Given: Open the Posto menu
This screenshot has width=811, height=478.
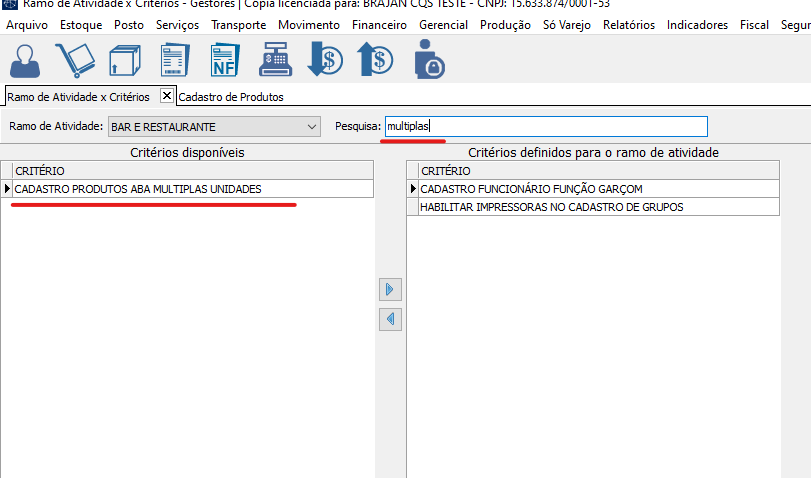Looking at the screenshot, I should (x=129, y=25).
